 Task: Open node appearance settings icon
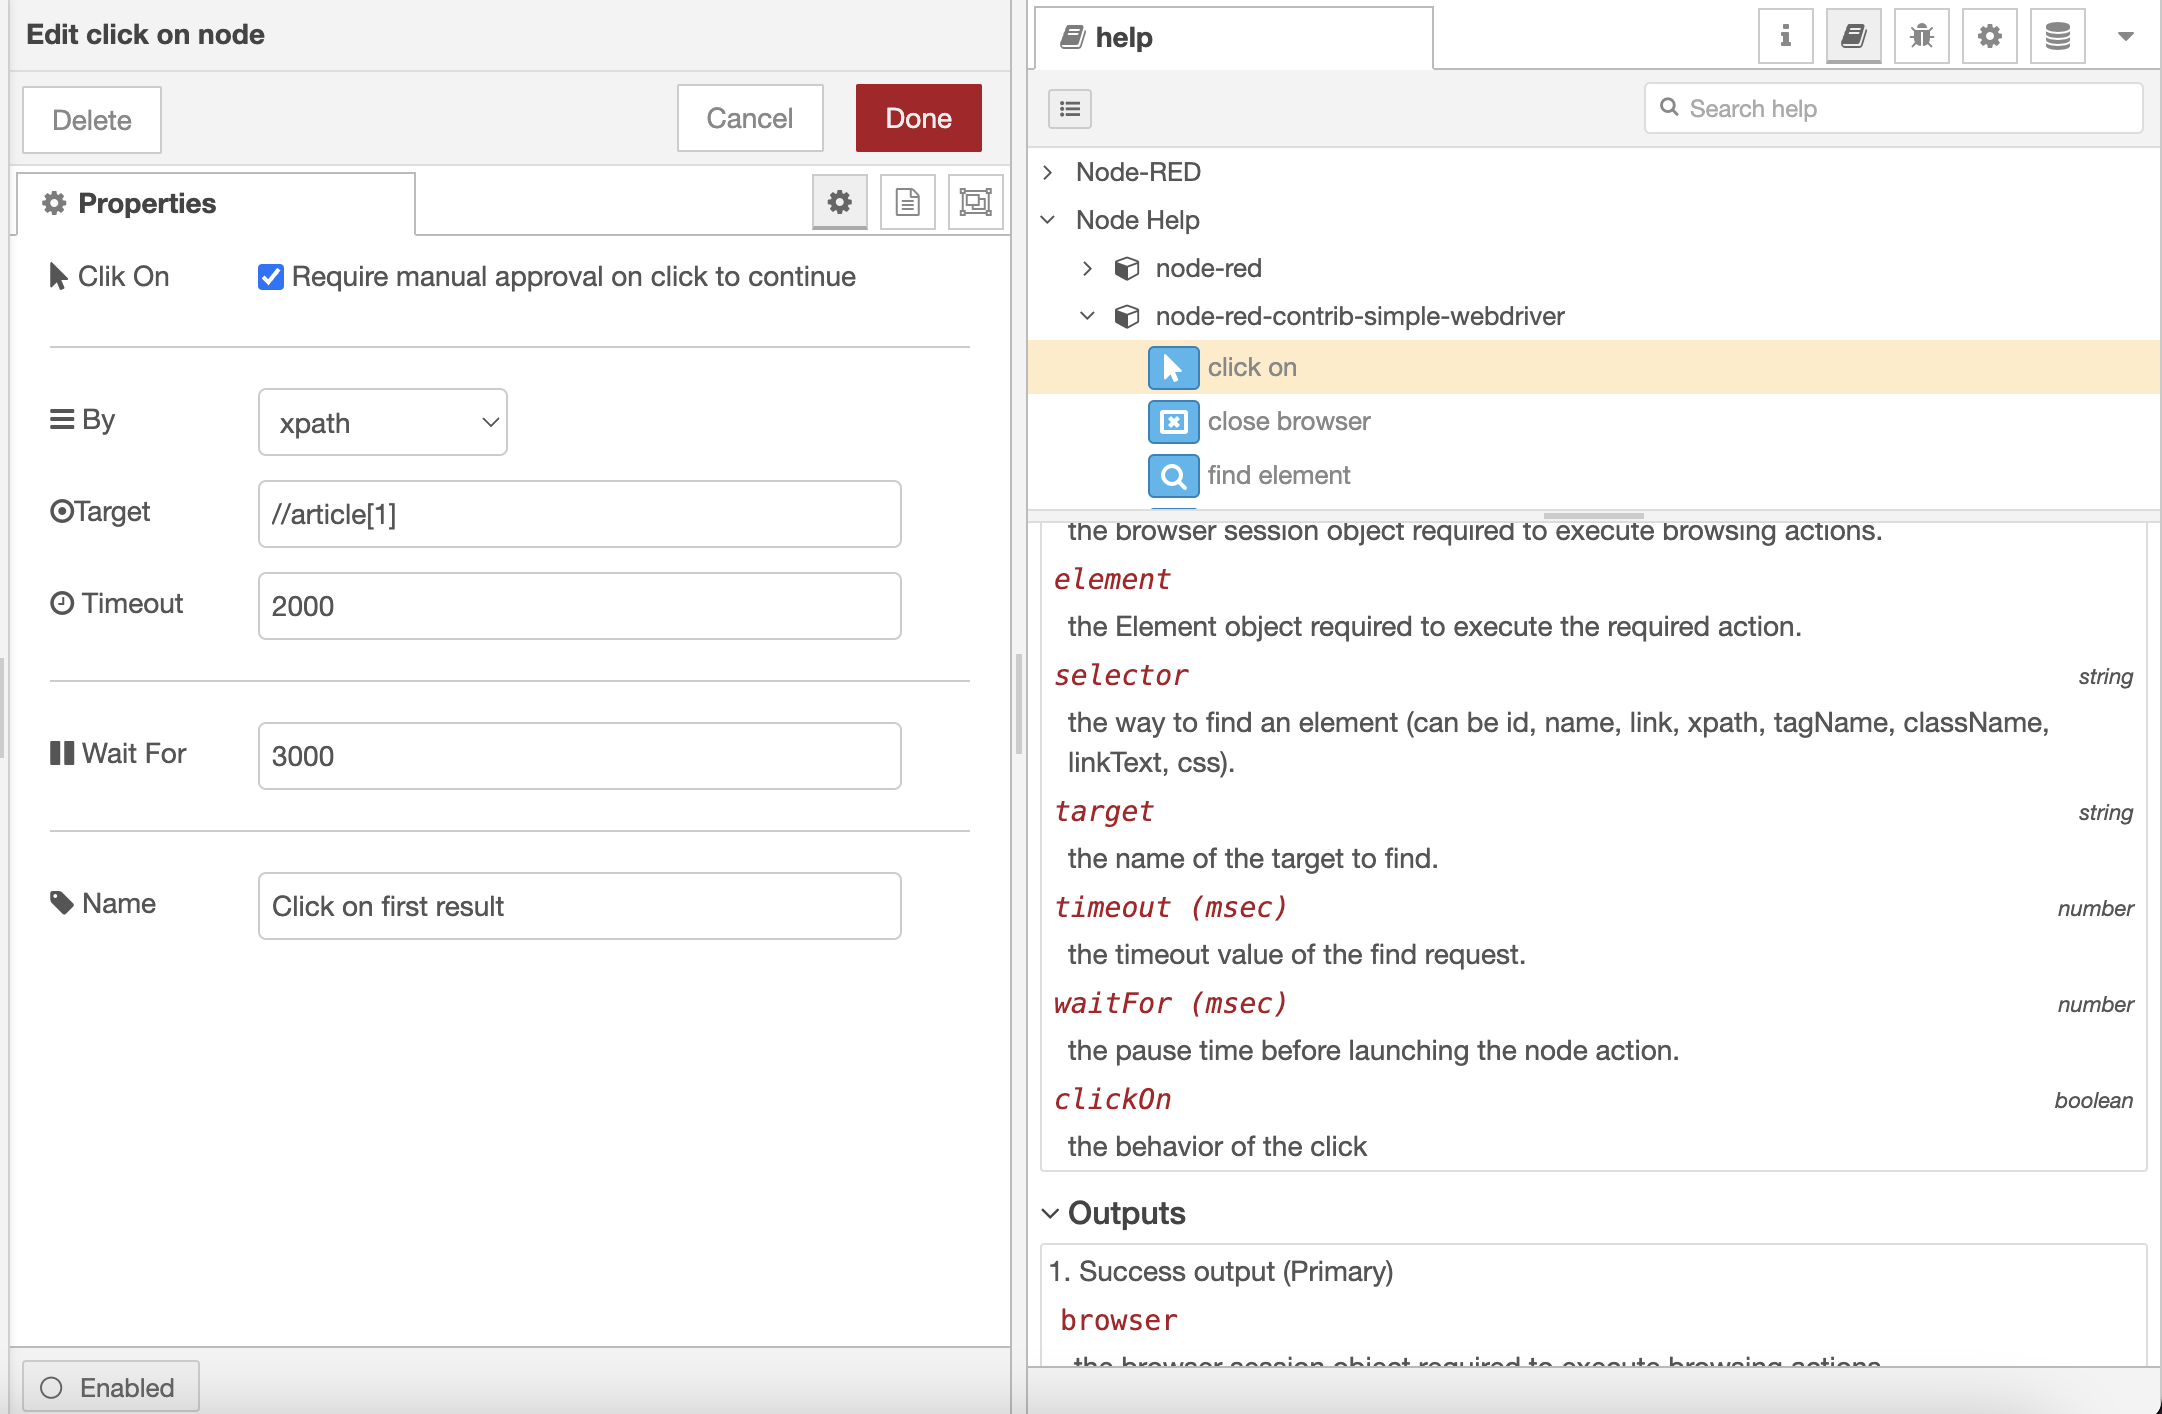(975, 203)
